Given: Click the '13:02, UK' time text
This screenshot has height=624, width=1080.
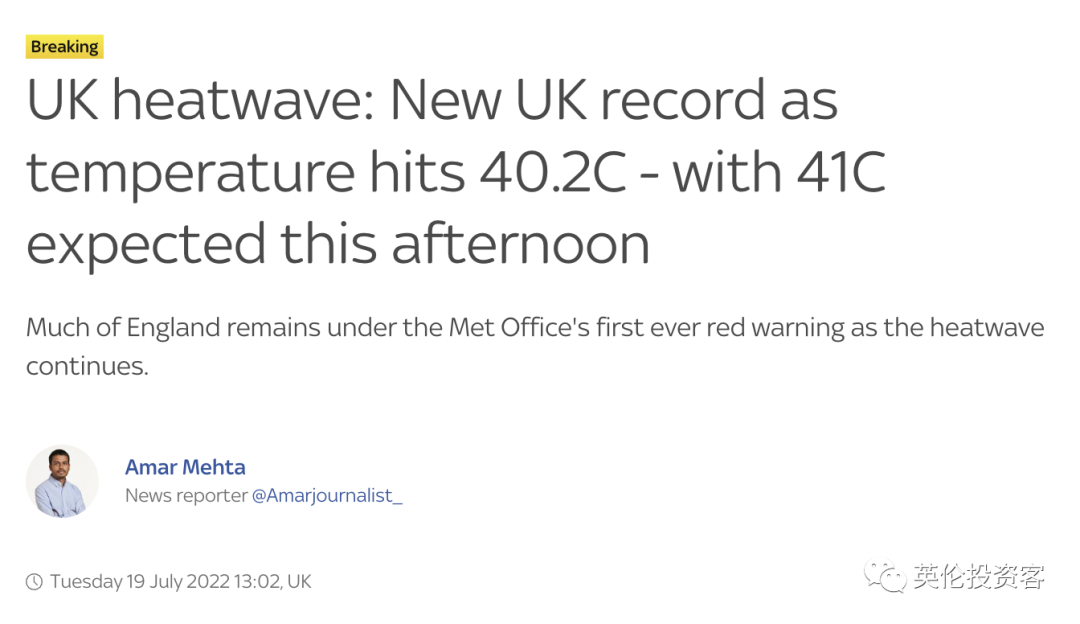Looking at the screenshot, I should 273,582.
